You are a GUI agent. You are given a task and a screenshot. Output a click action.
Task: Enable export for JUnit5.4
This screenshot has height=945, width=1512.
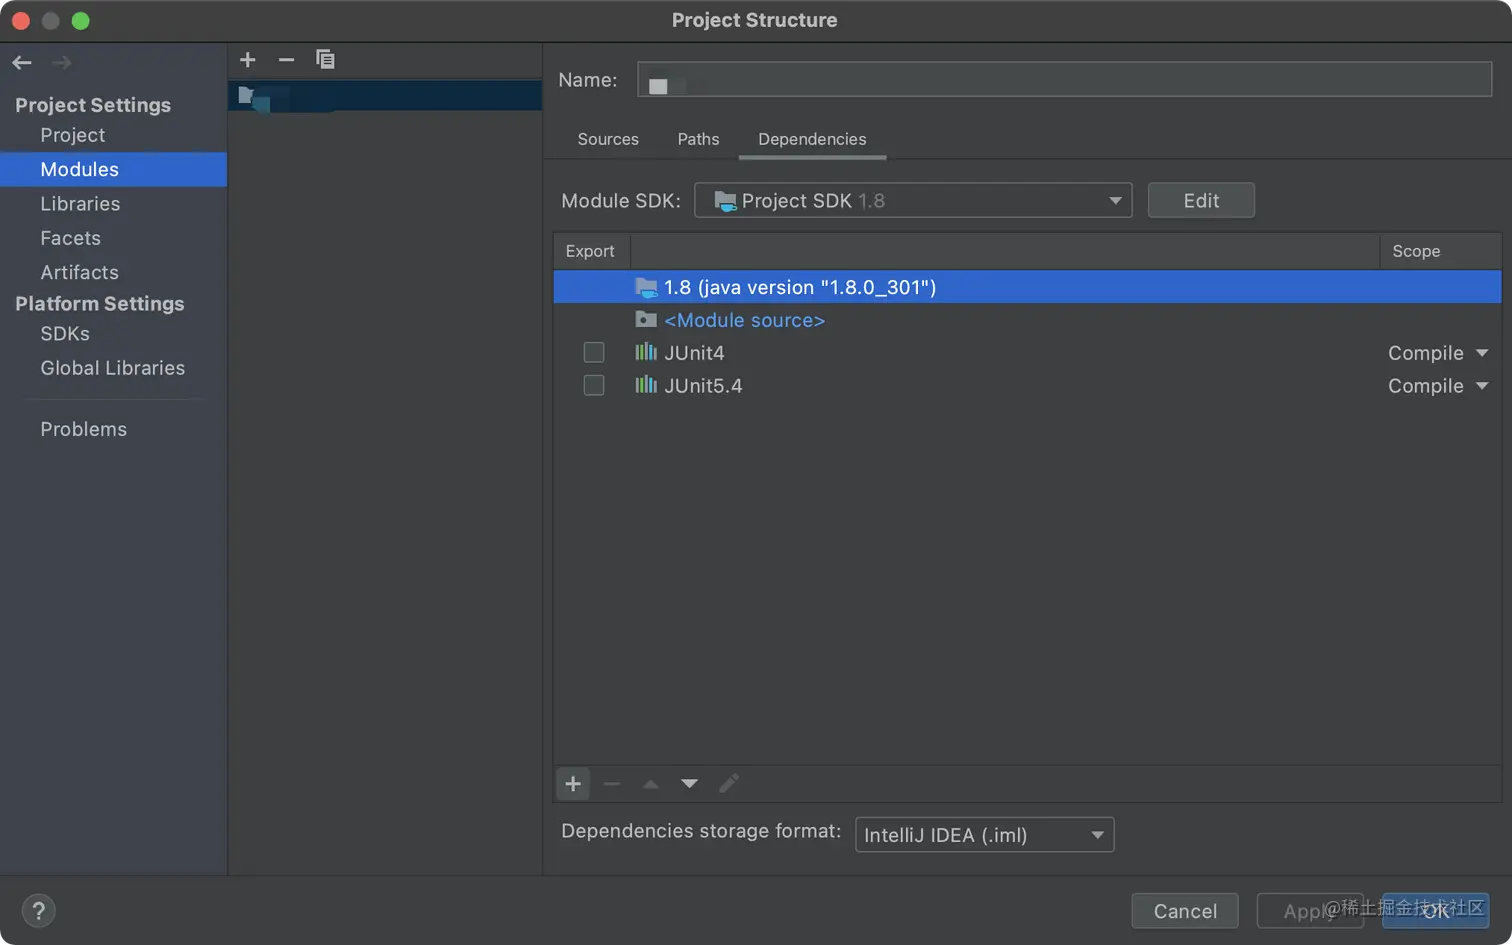click(x=594, y=386)
